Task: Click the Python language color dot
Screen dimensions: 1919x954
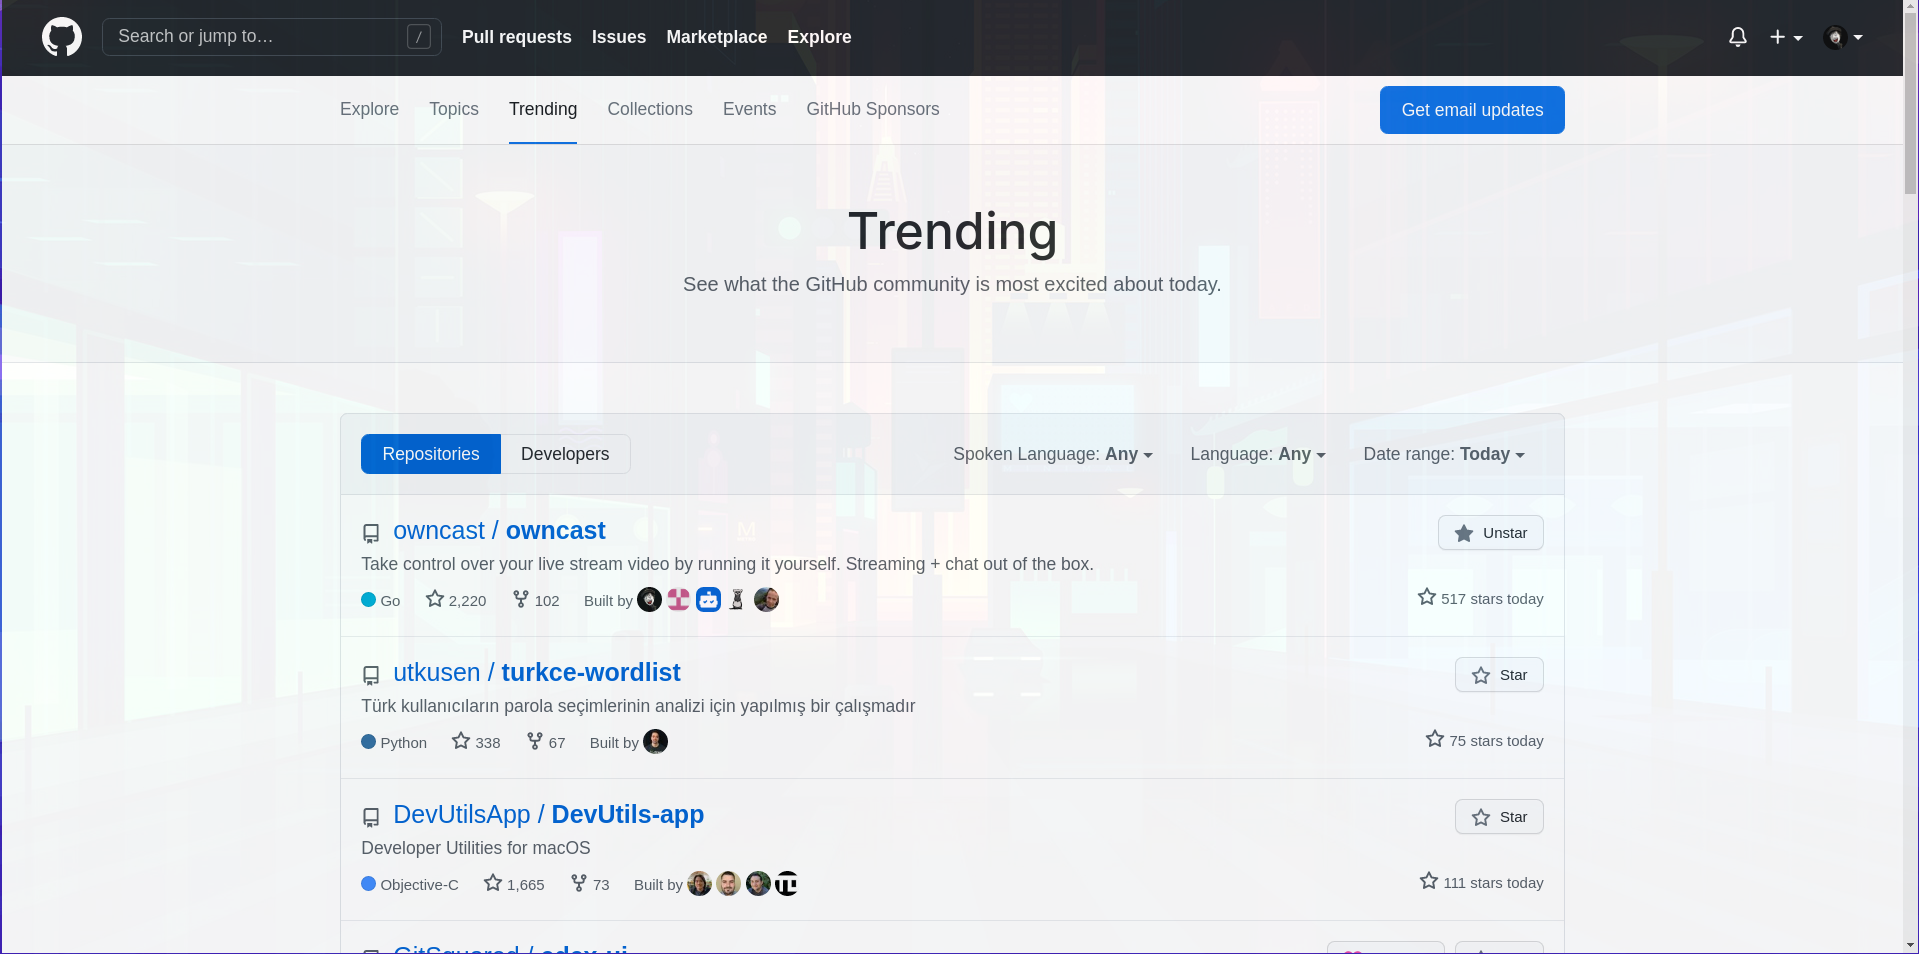Action: point(368,742)
